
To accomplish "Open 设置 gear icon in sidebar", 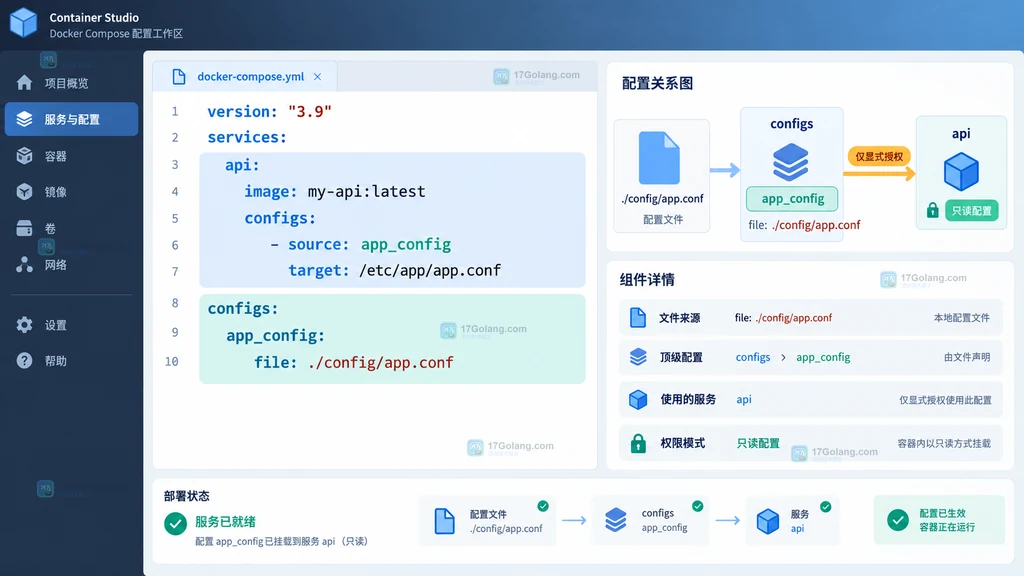I will click(x=24, y=325).
